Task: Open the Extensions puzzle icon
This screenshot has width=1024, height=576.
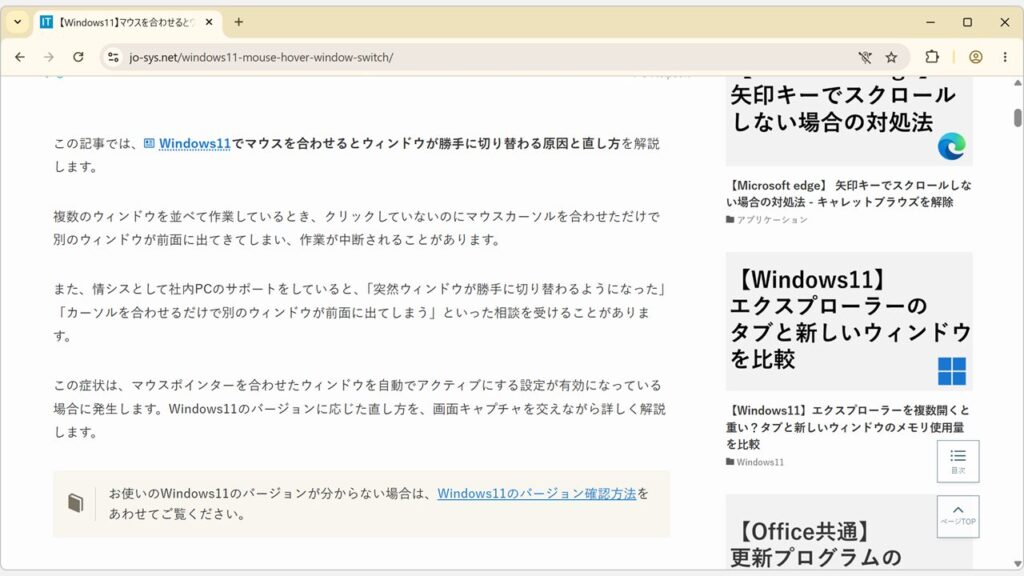Action: [x=932, y=57]
